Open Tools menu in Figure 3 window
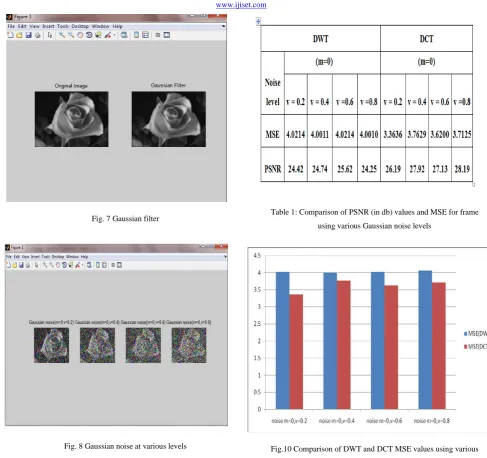487x458 pixels. tap(63, 26)
